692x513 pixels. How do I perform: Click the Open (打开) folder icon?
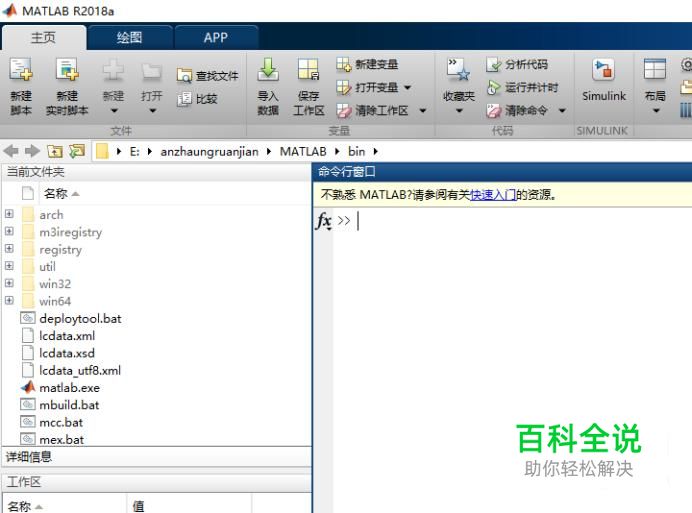point(151,72)
